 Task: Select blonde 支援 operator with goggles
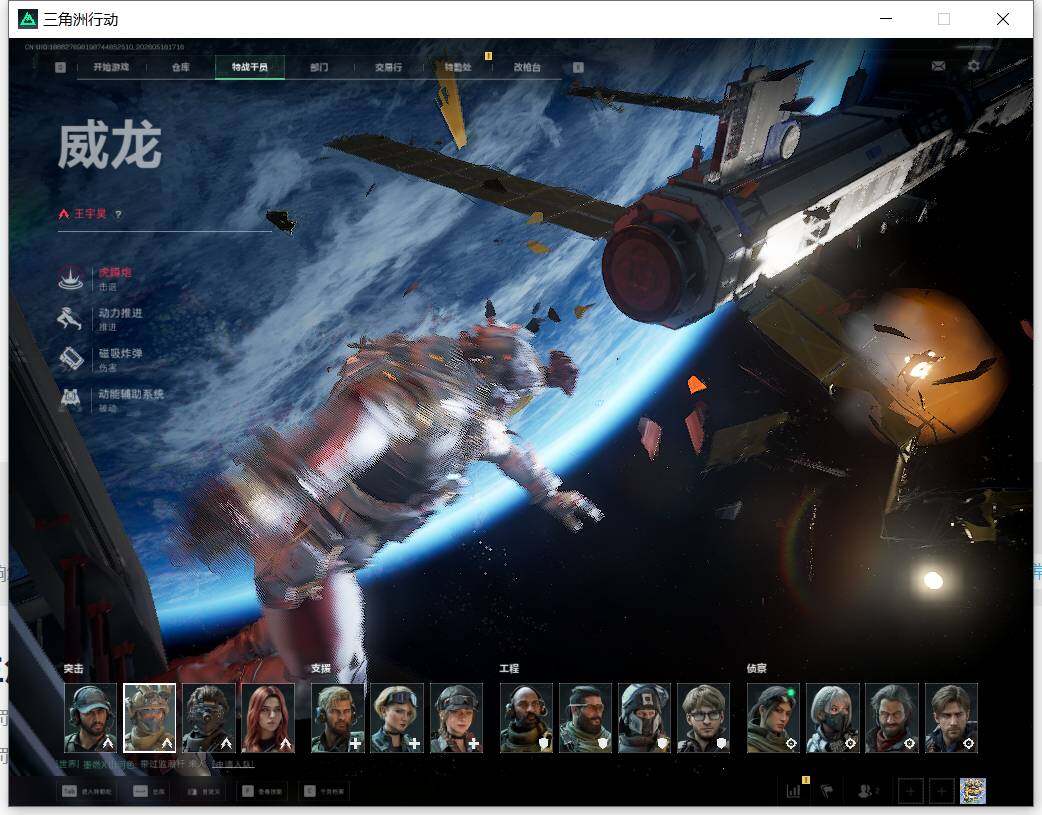point(397,718)
